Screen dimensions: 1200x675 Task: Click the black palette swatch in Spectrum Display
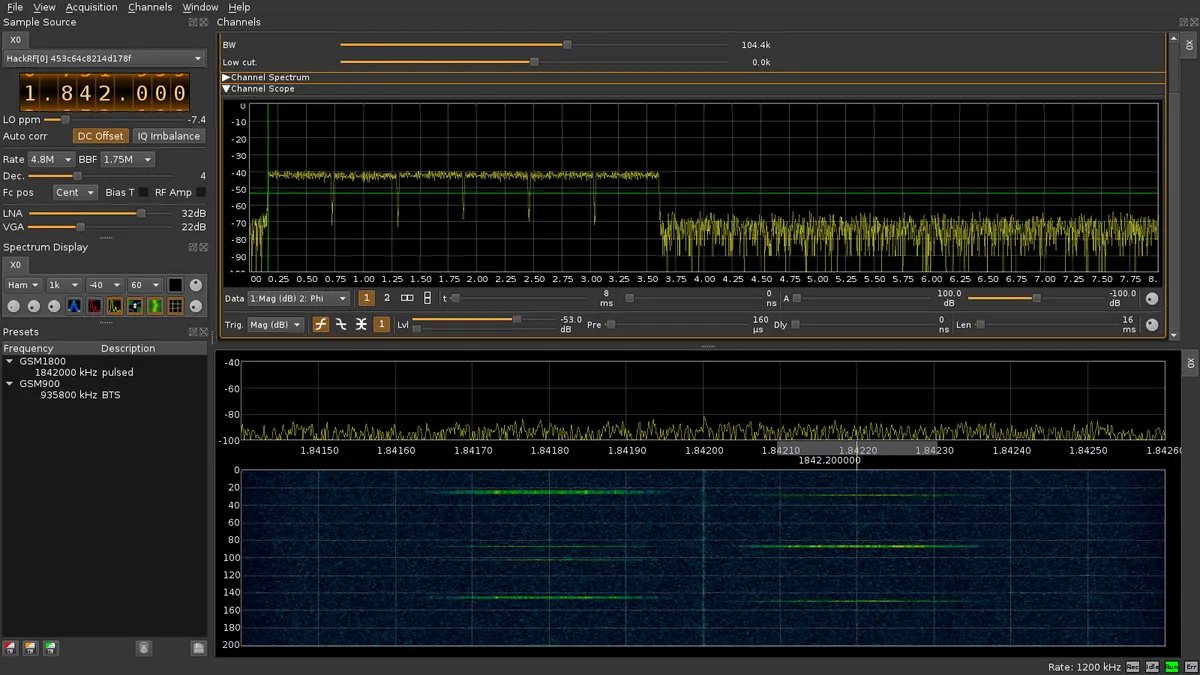[174, 285]
